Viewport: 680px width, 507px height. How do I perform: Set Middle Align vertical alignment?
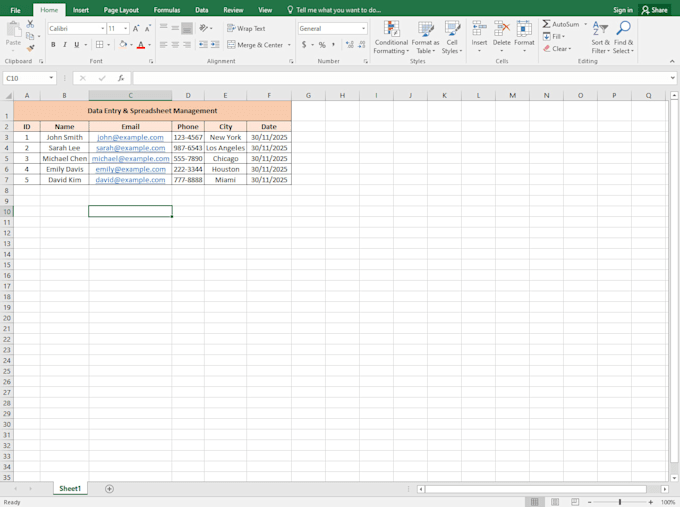click(x=175, y=29)
